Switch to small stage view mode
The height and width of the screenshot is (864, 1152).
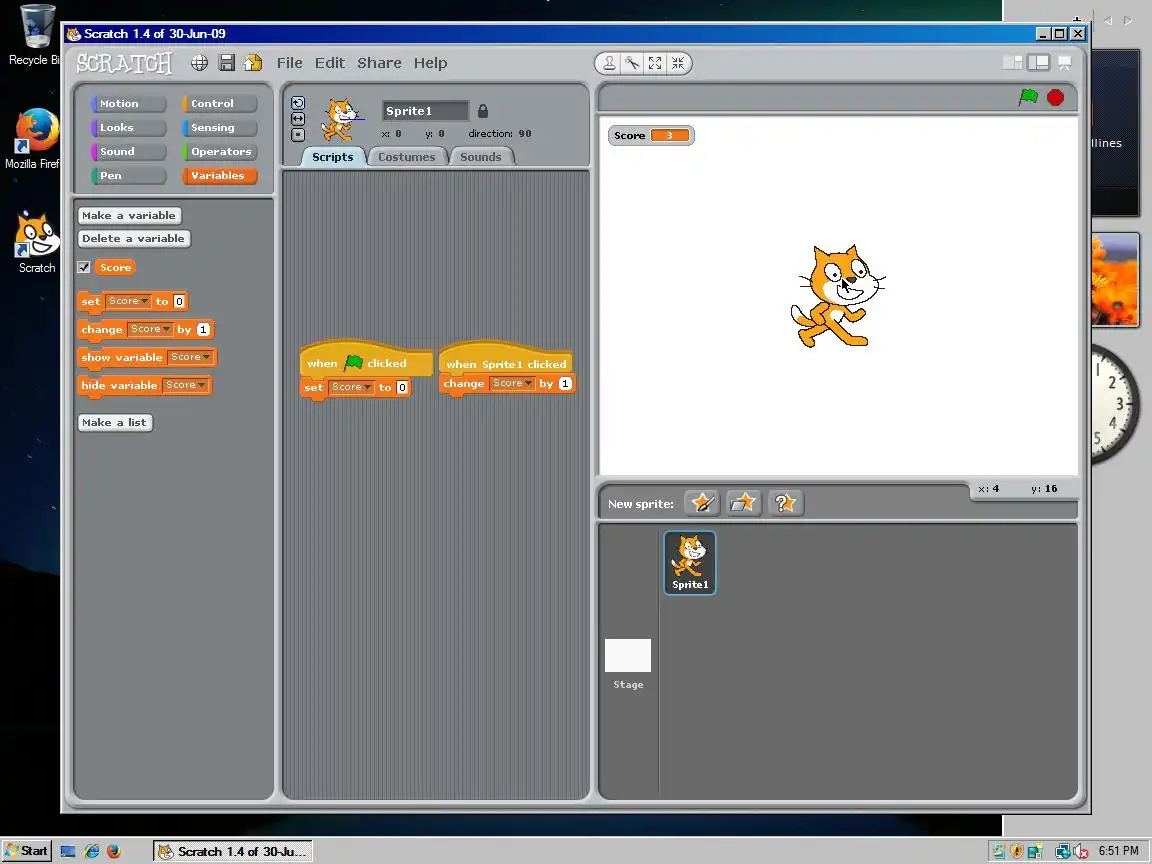(1013, 62)
